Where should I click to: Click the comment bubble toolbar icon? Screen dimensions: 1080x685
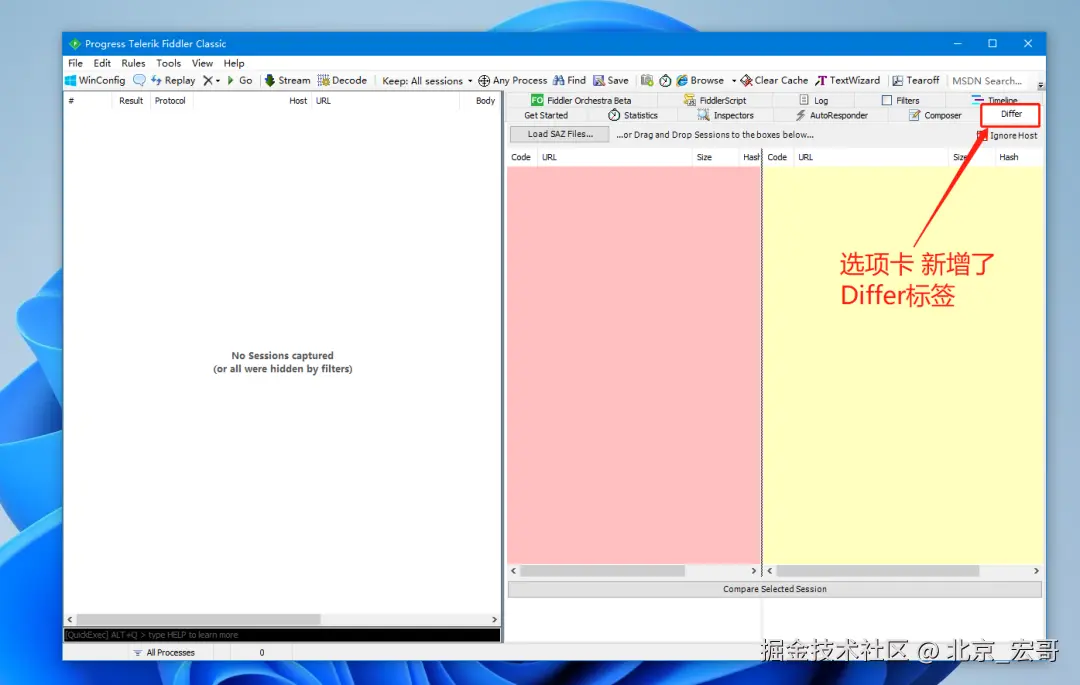point(139,81)
